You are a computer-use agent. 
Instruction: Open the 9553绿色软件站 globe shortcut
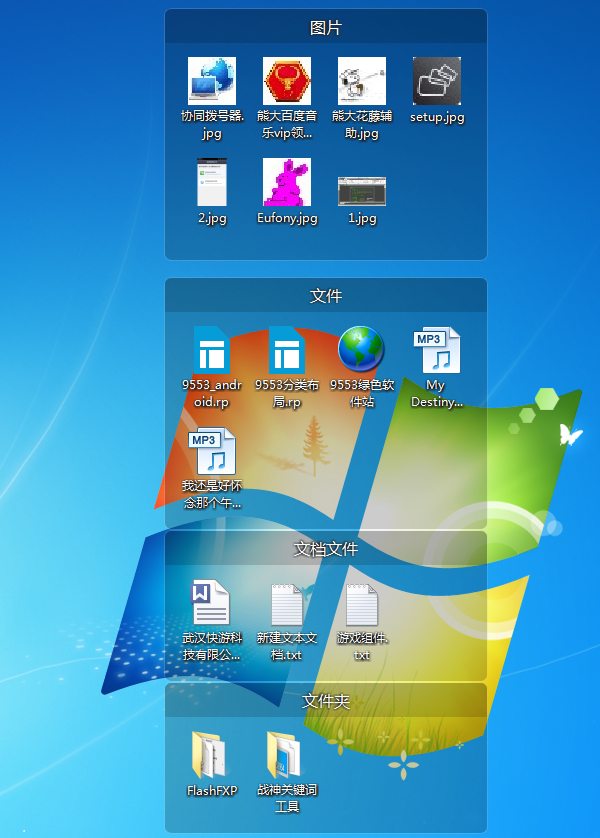pos(362,349)
